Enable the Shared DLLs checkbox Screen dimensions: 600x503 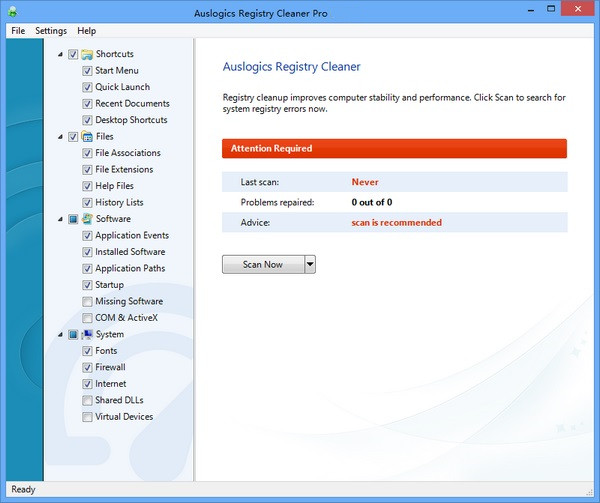point(87,400)
